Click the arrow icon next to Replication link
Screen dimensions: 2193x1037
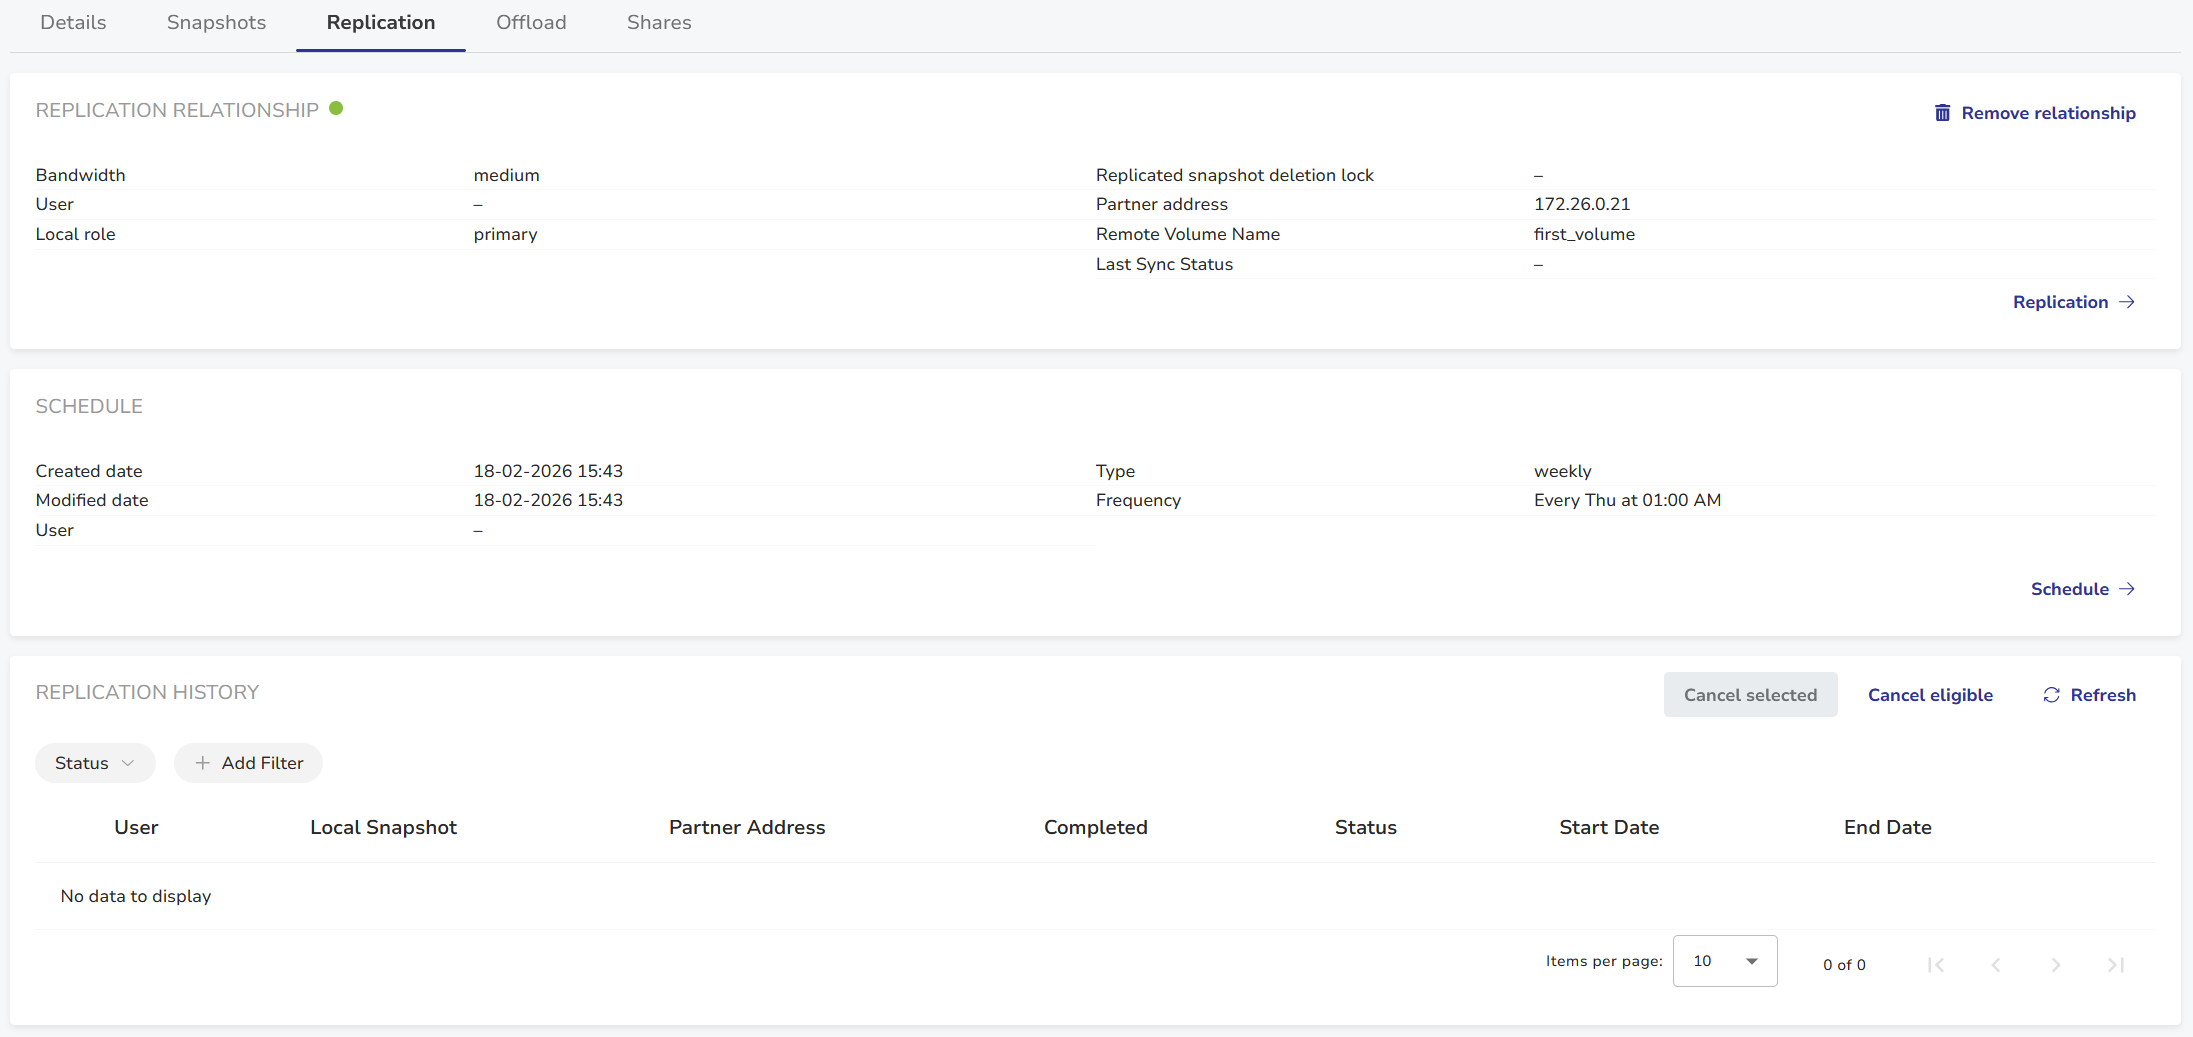[2127, 302]
